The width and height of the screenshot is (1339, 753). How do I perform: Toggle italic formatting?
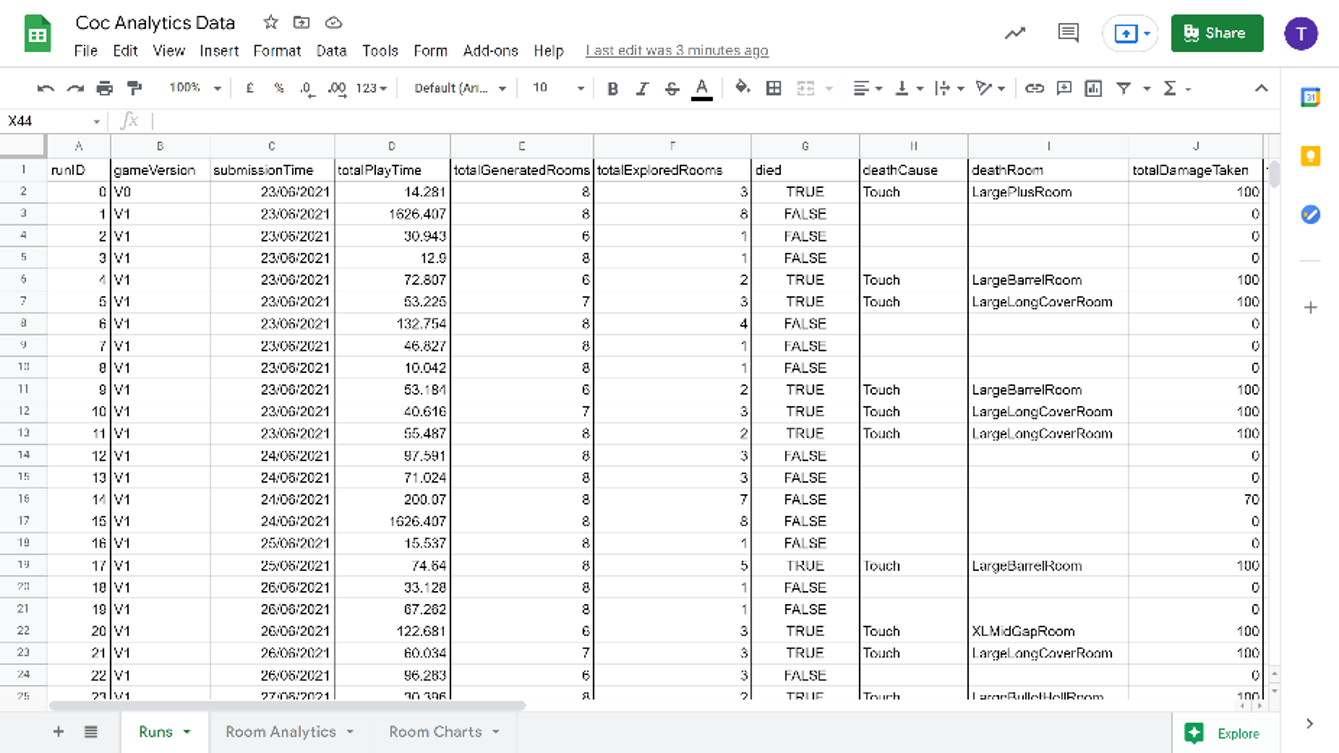click(x=642, y=88)
